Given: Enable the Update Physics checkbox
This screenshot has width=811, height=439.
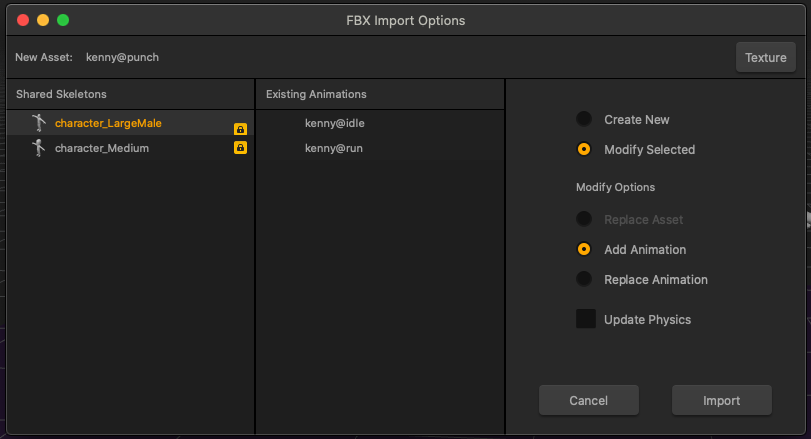Looking at the screenshot, I should tap(586, 319).
